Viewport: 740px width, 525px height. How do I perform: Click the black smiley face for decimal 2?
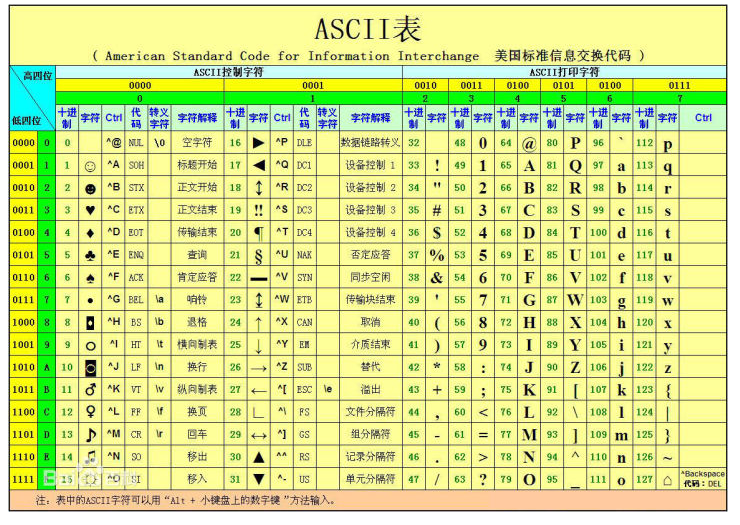click(x=90, y=188)
